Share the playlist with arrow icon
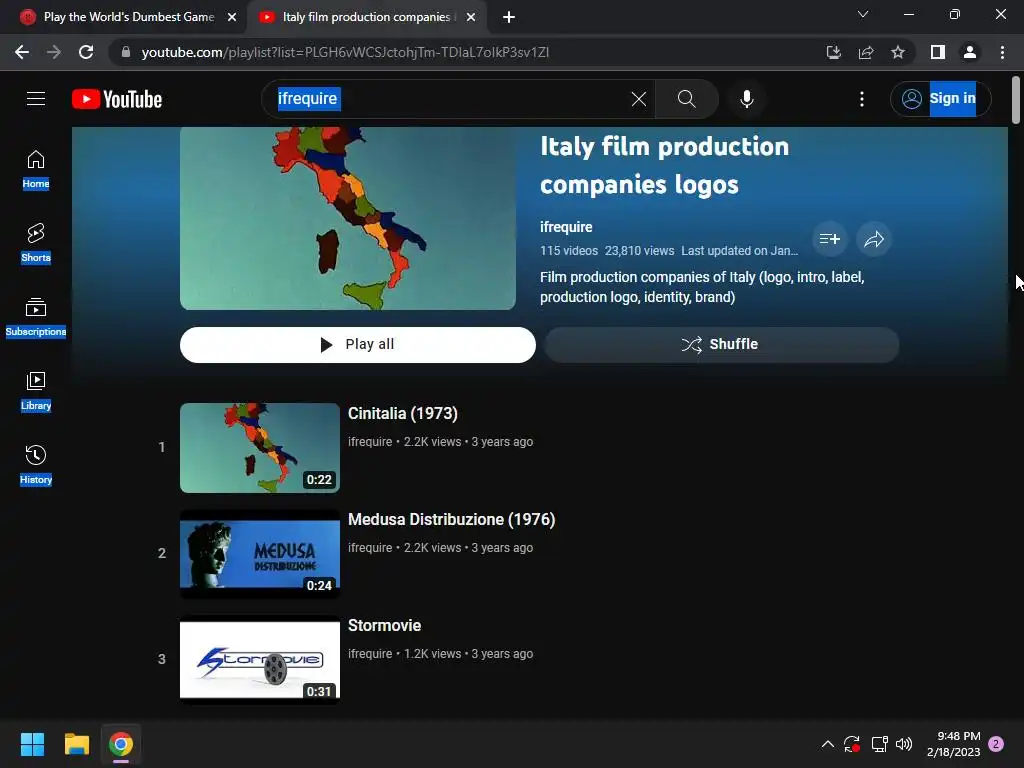The image size is (1024, 768). pos(874,239)
